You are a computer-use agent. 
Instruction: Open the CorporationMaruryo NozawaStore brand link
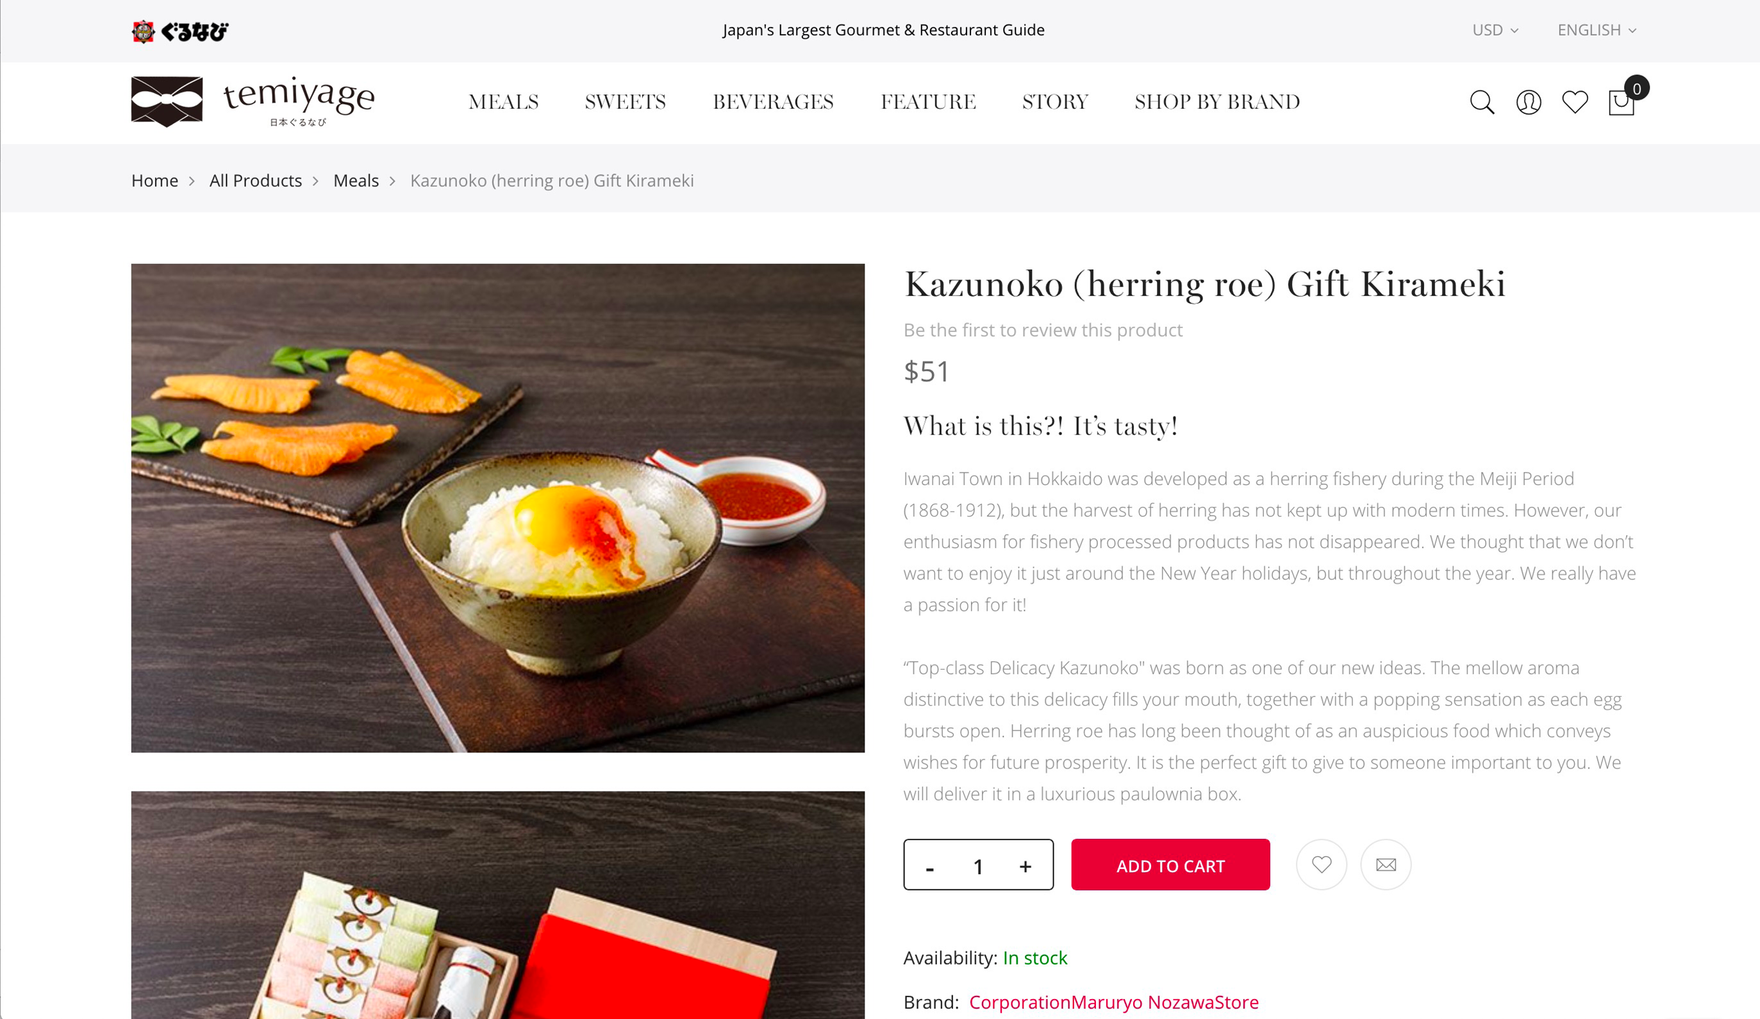[x=1114, y=1002]
